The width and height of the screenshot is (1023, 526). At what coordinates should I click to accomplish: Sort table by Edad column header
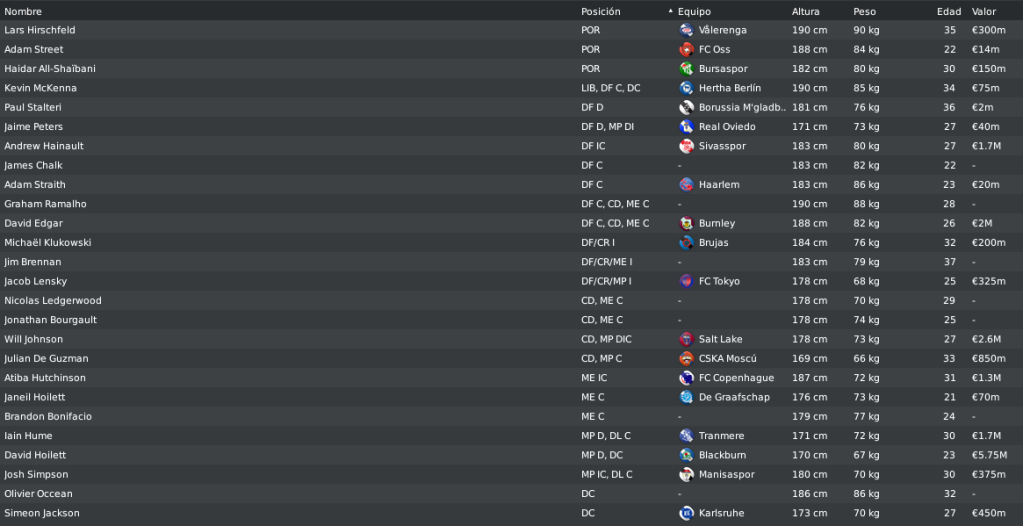[949, 12]
